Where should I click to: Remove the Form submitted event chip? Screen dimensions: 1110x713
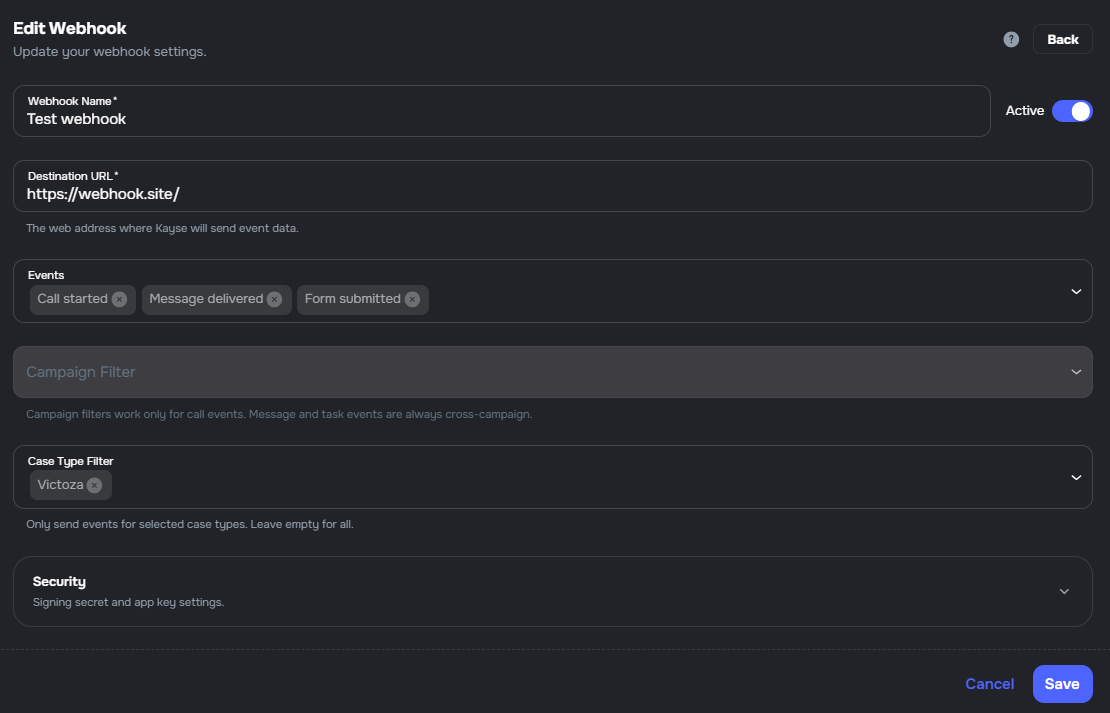tap(412, 299)
